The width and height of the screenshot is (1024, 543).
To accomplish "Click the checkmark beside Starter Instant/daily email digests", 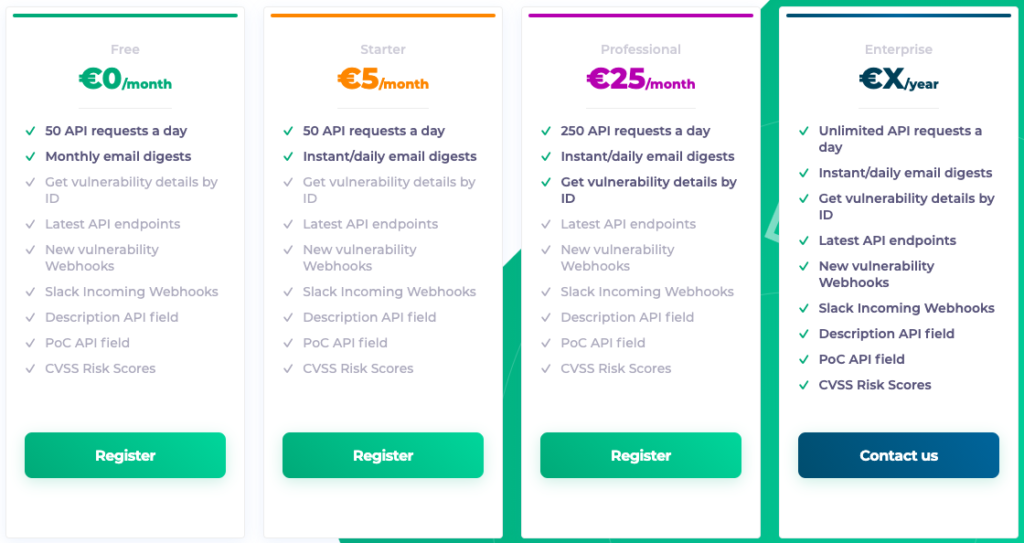I will [288, 157].
